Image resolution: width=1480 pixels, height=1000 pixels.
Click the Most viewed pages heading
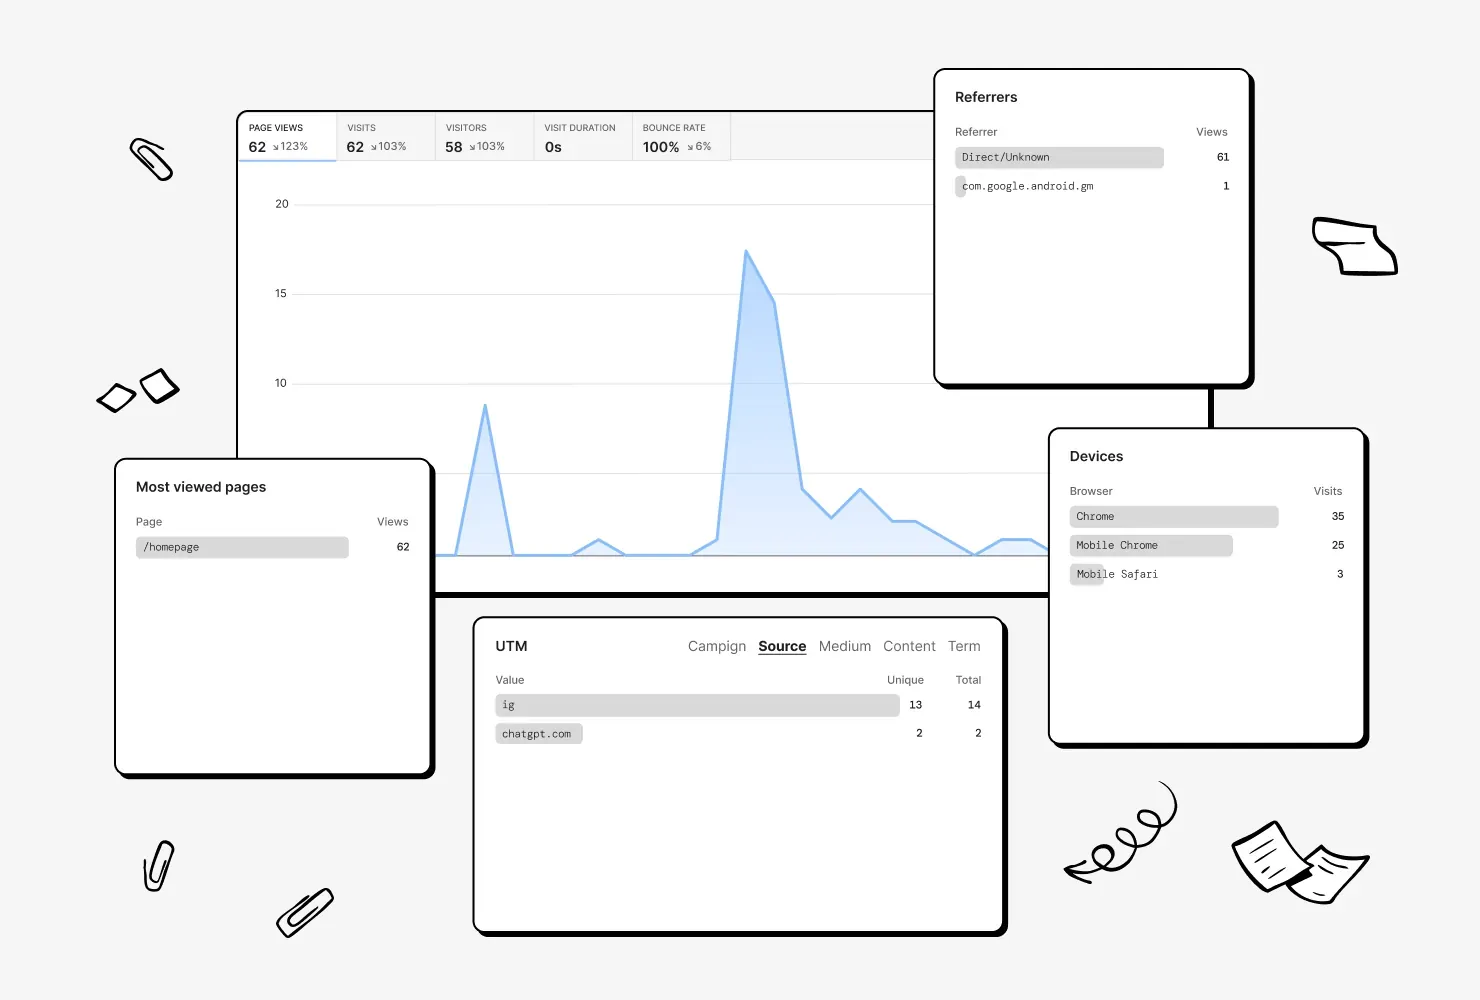(201, 487)
